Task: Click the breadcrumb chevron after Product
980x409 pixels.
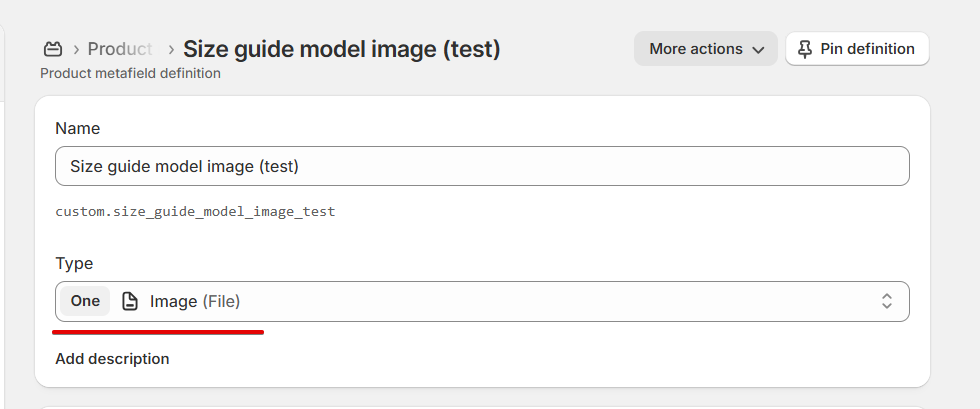Action: coord(172,48)
